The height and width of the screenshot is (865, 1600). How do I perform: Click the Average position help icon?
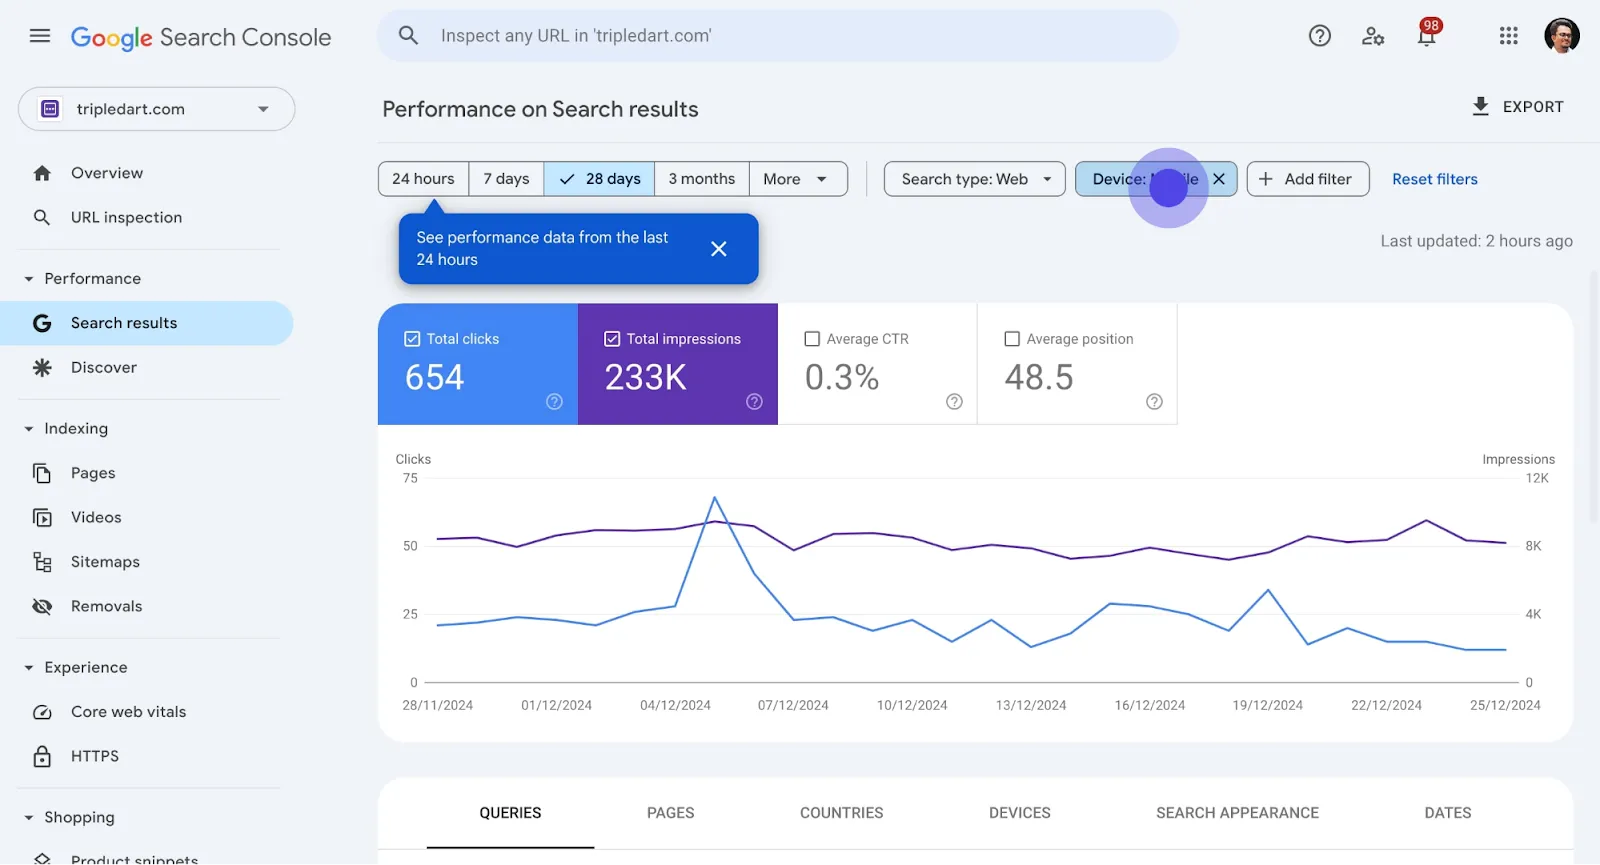coord(1154,402)
